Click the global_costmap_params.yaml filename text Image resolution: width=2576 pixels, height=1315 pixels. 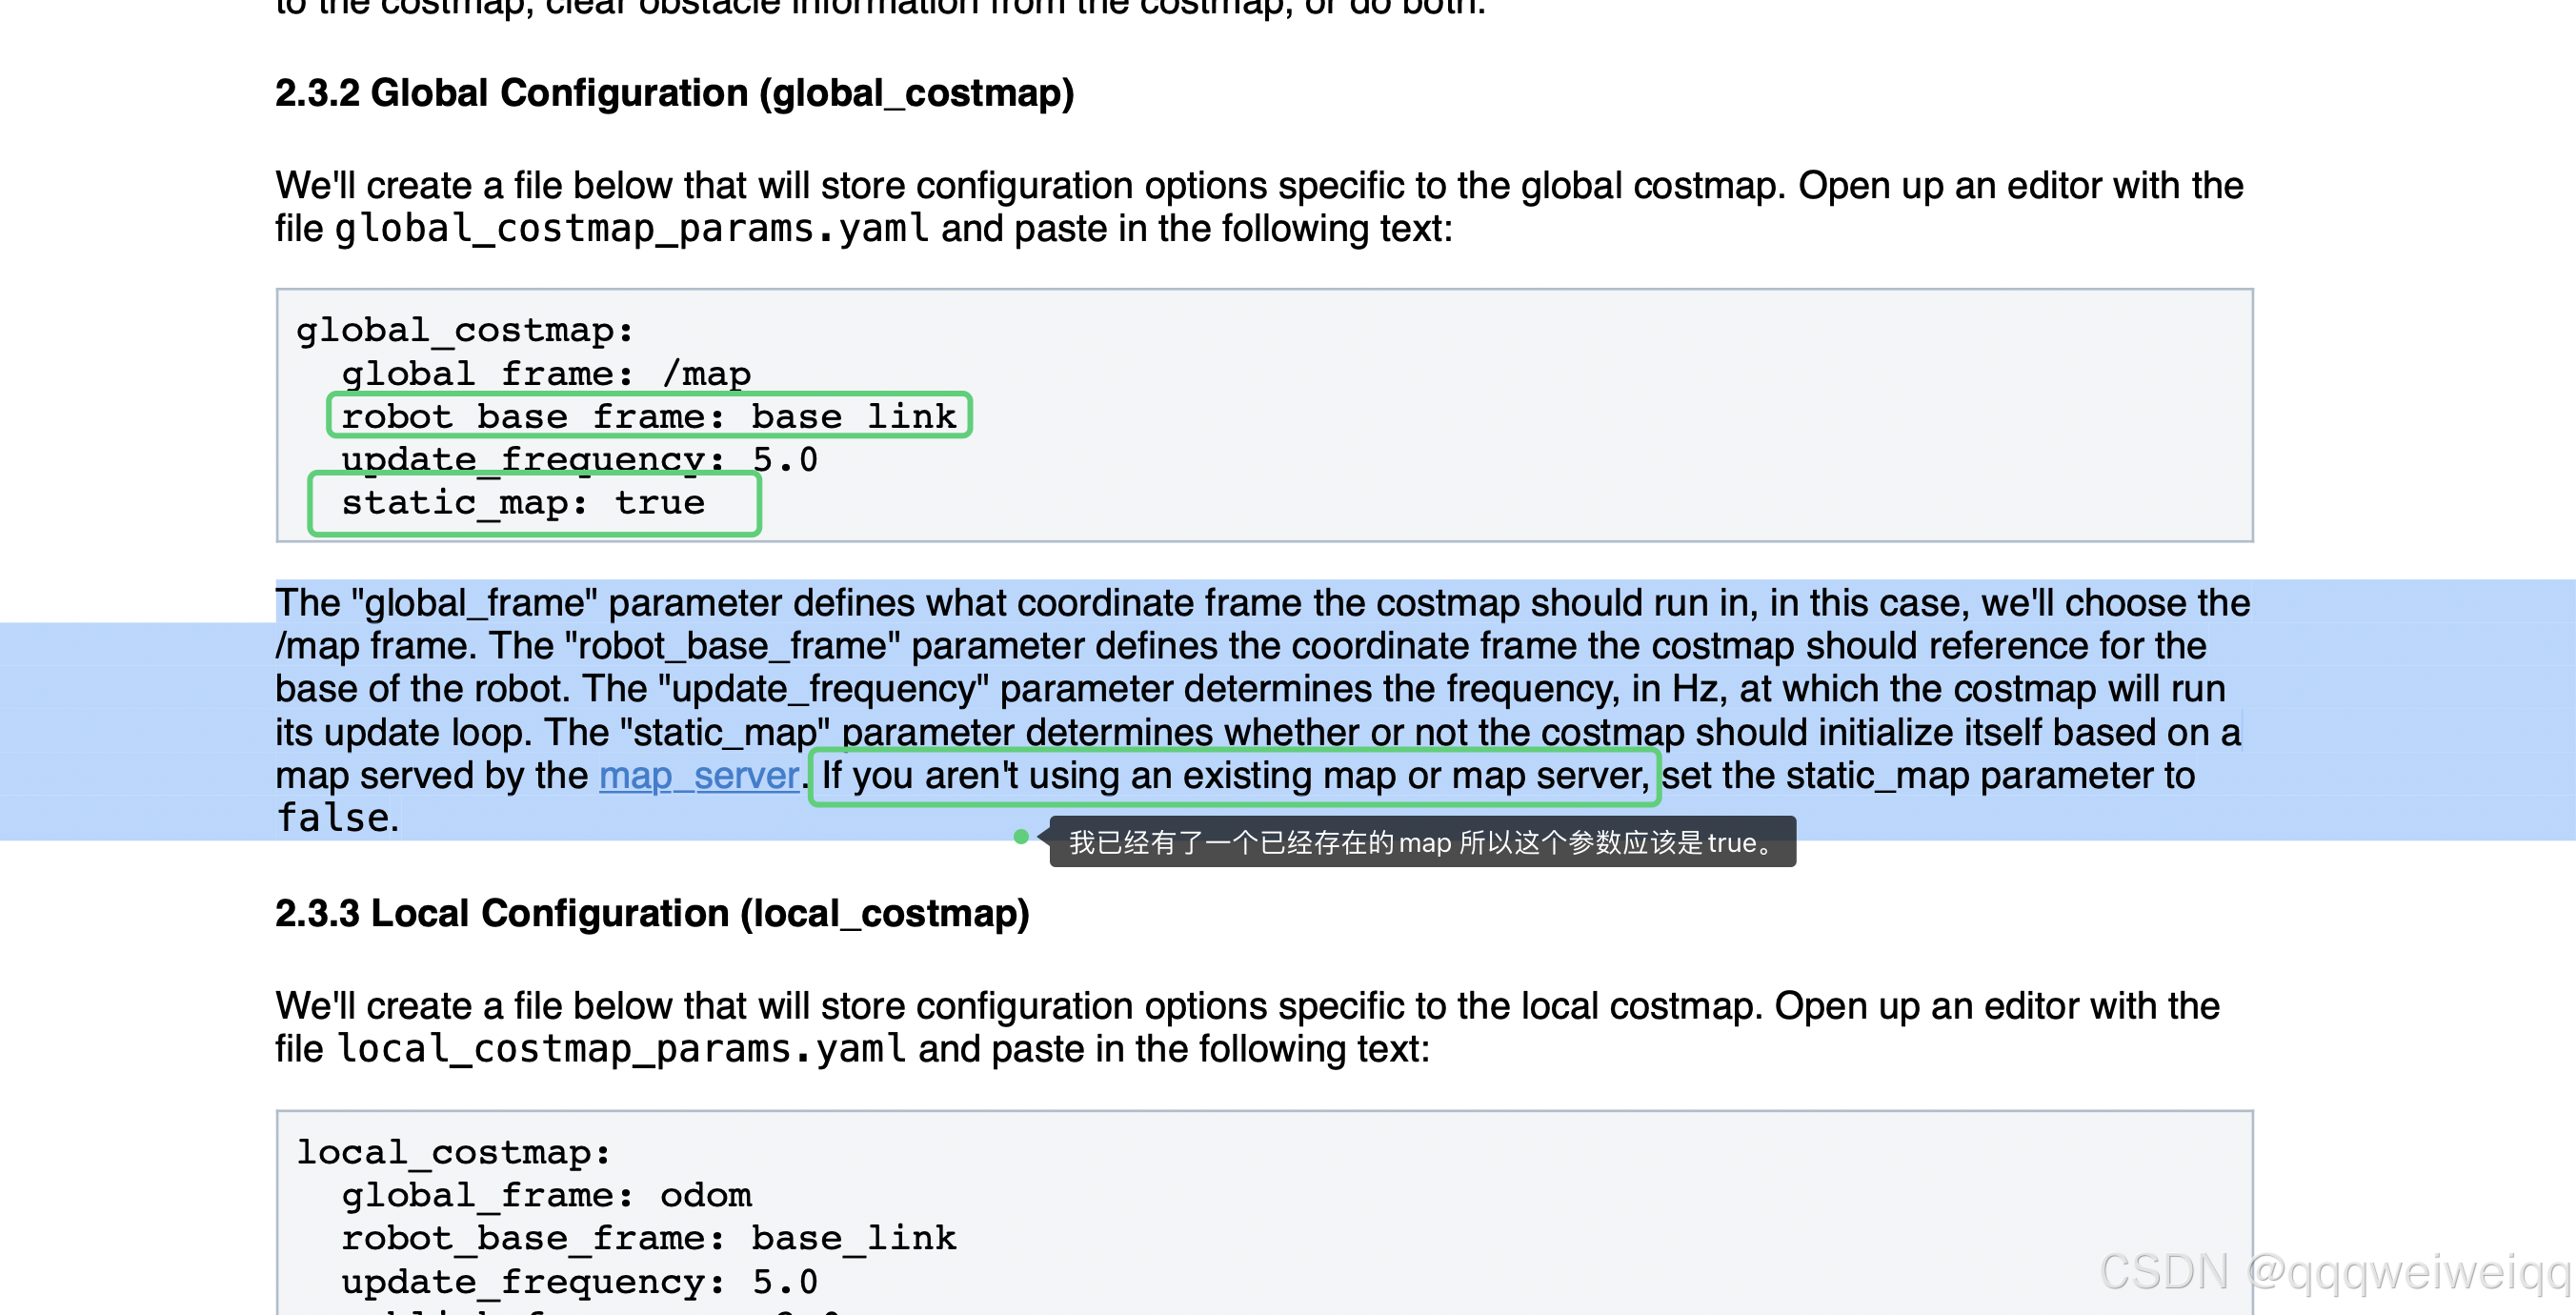[x=631, y=229]
